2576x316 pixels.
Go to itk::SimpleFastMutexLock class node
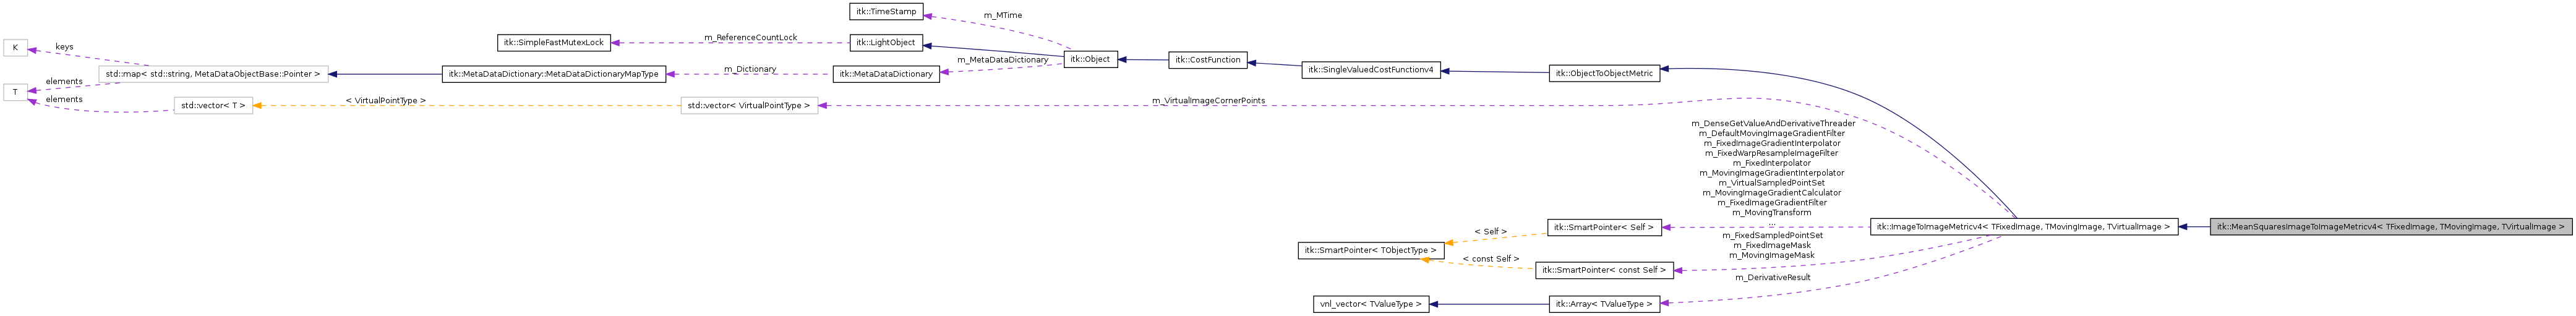tap(554, 43)
